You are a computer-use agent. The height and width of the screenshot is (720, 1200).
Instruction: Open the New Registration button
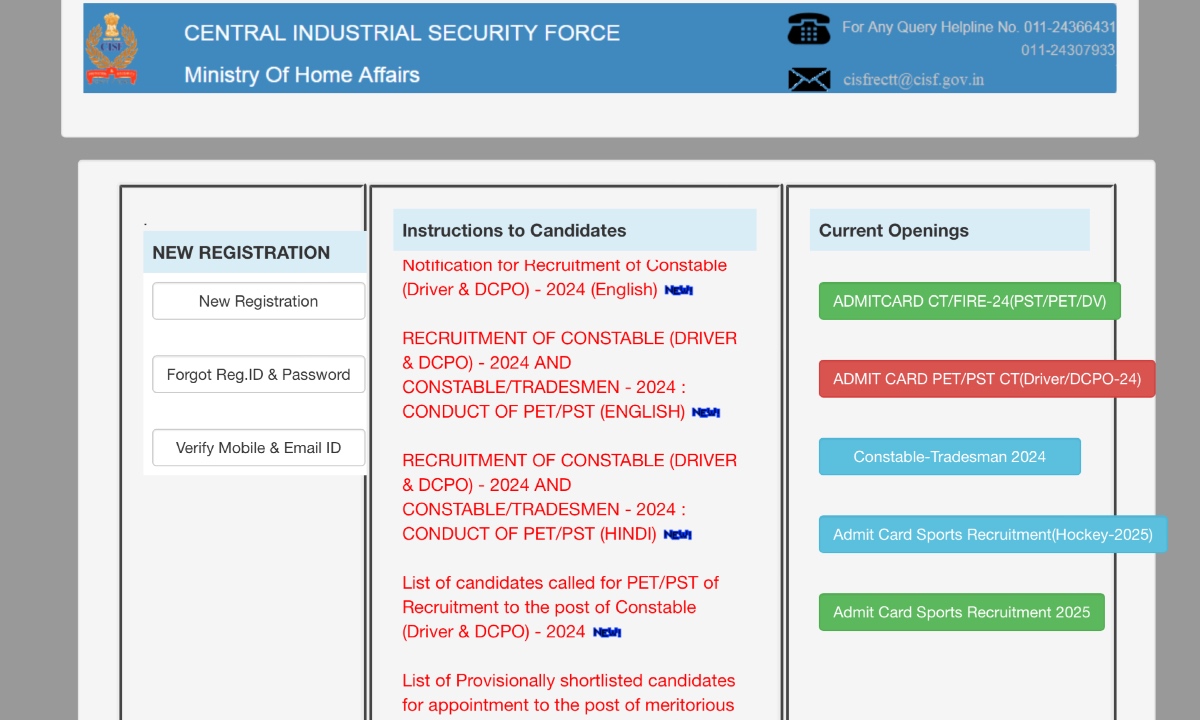coord(258,301)
